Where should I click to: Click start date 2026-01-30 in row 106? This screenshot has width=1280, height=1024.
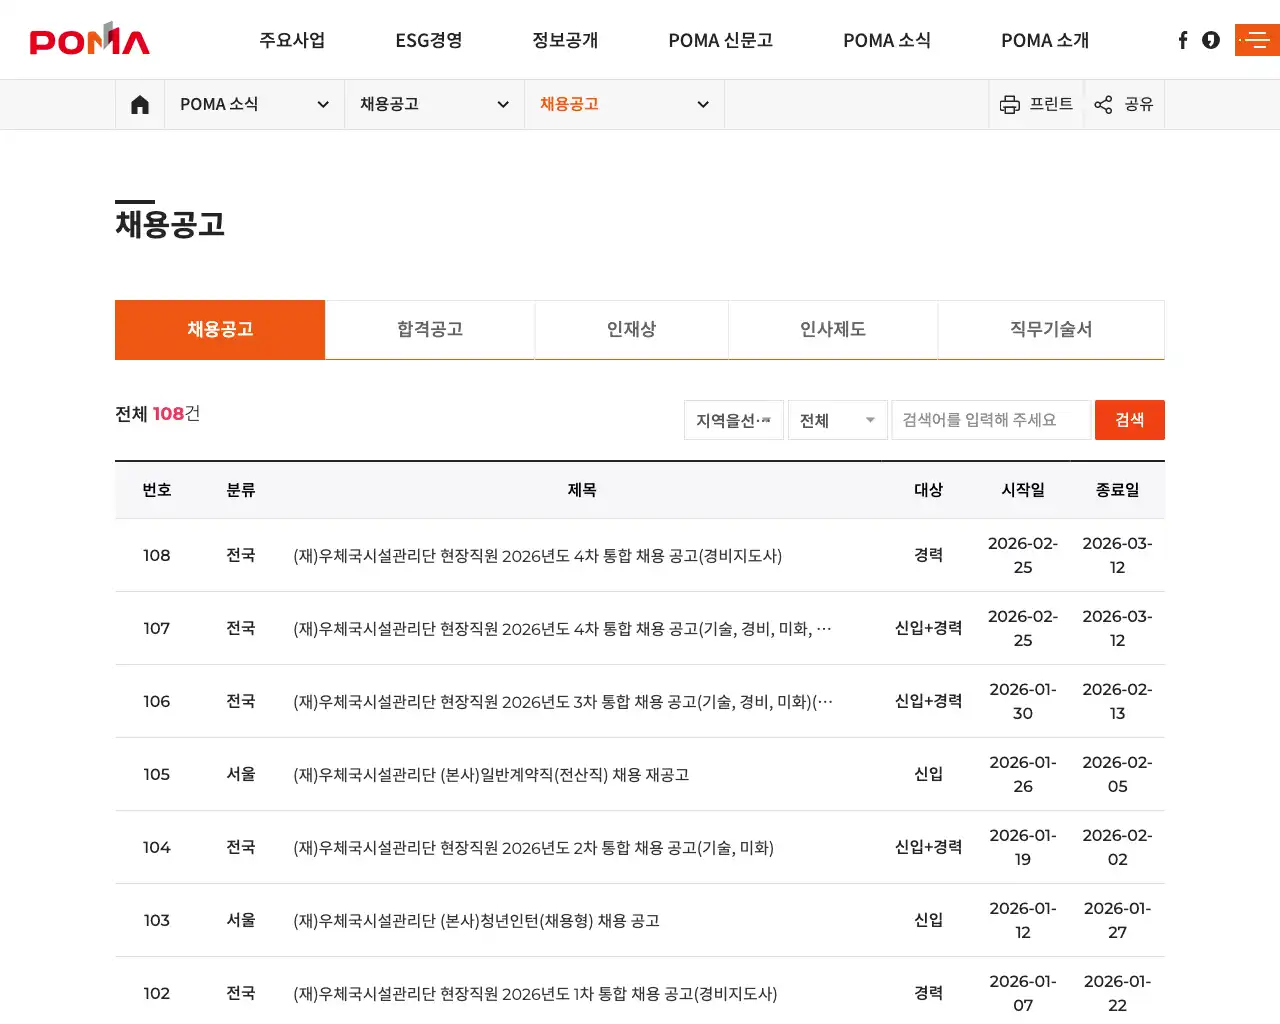click(1023, 701)
